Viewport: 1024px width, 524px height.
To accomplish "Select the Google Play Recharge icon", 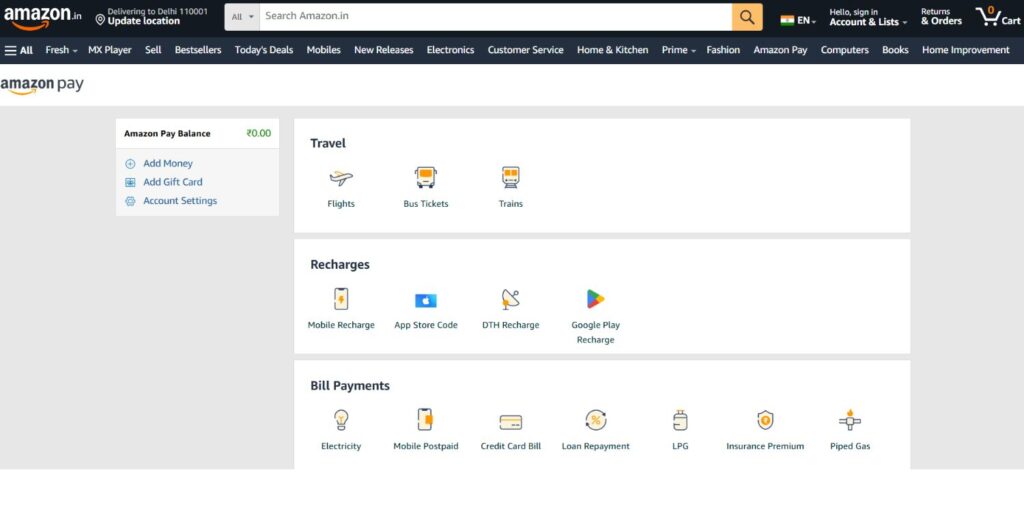I will pyautogui.click(x=596, y=299).
